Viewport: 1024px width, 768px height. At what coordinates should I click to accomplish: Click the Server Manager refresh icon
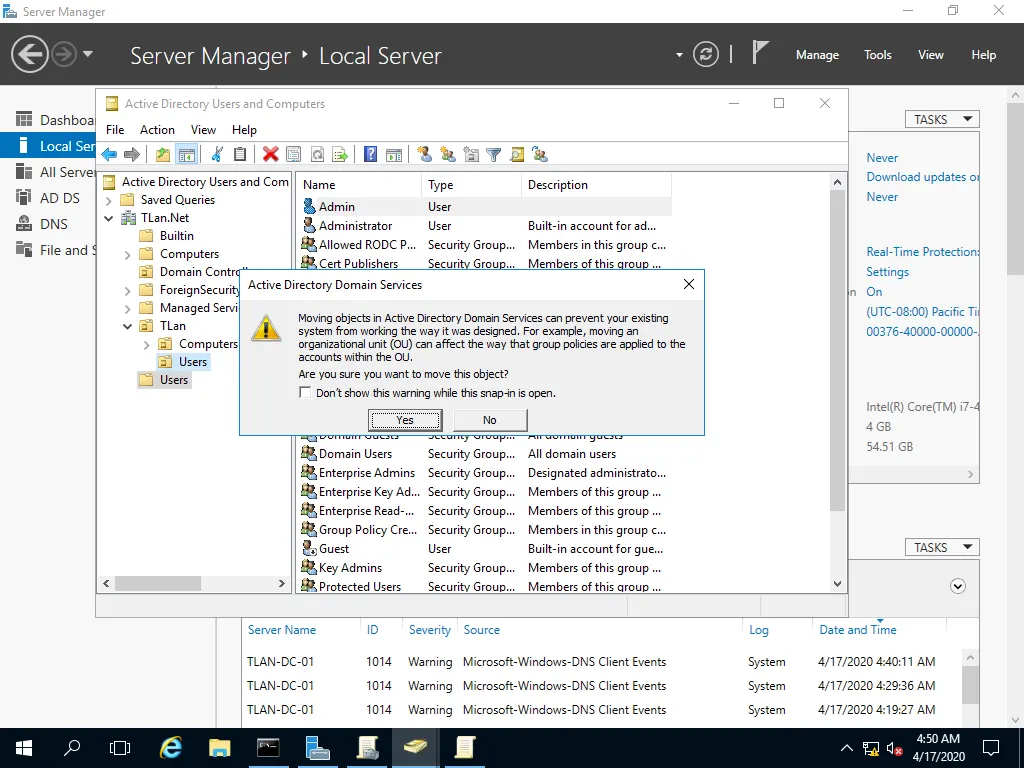coord(706,54)
